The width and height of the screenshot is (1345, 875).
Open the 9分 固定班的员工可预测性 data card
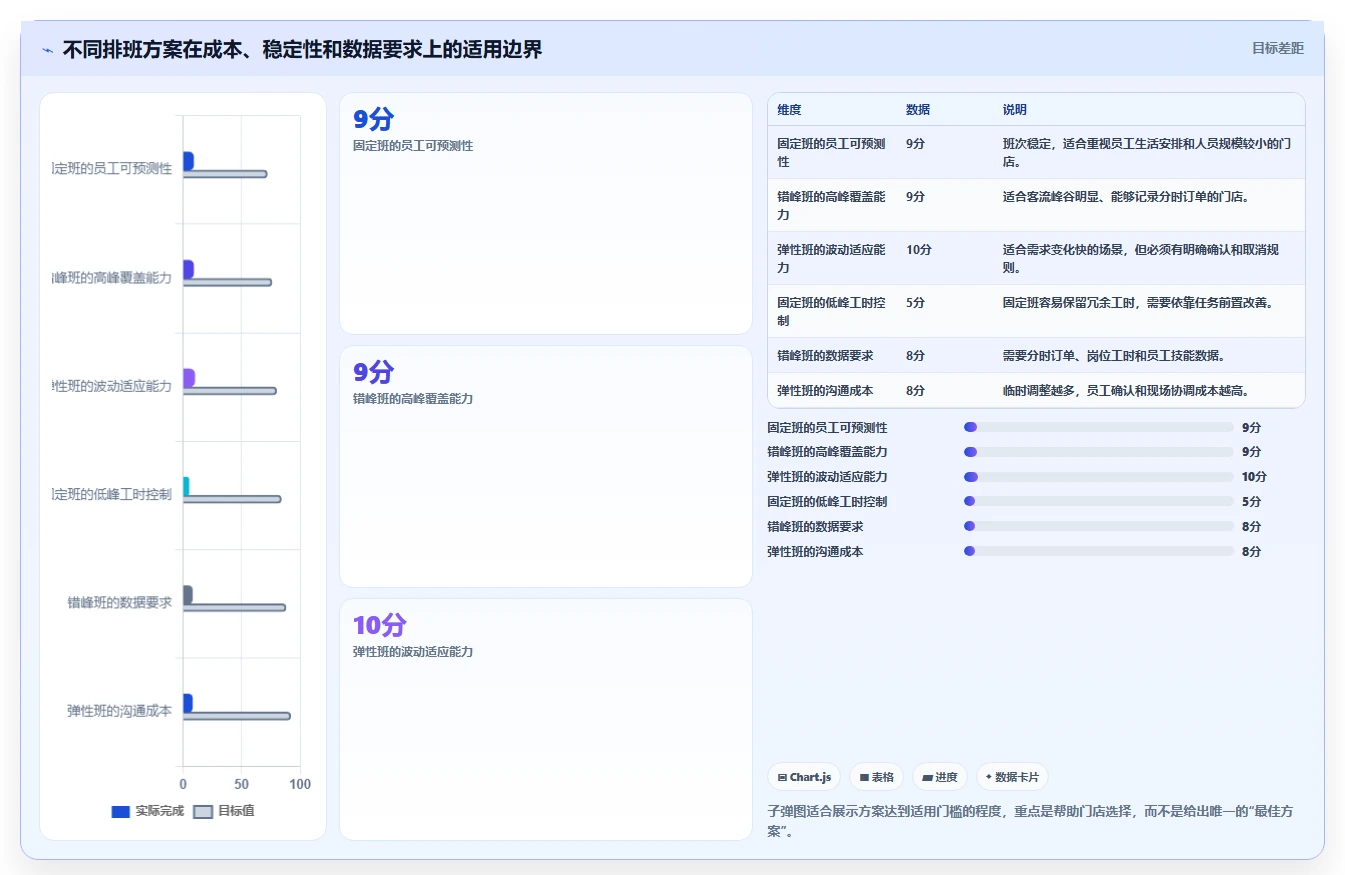(546, 213)
